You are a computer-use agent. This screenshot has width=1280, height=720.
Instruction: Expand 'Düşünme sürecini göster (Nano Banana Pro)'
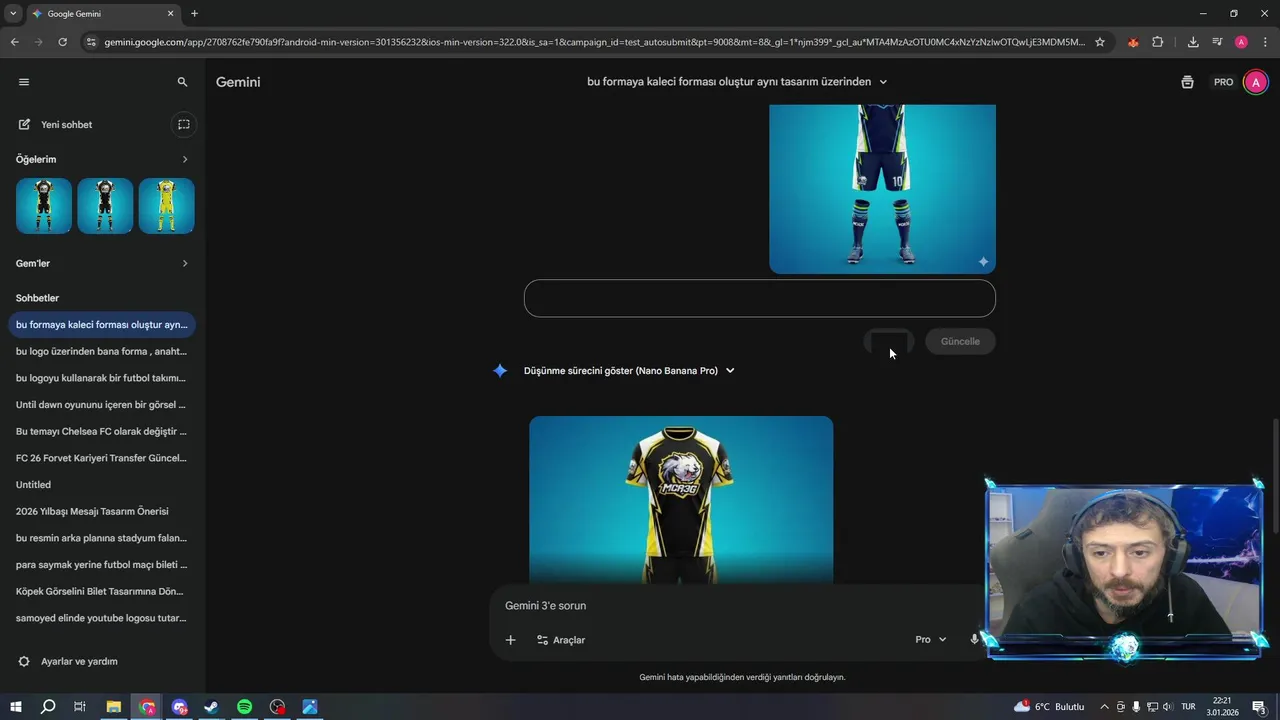point(629,371)
